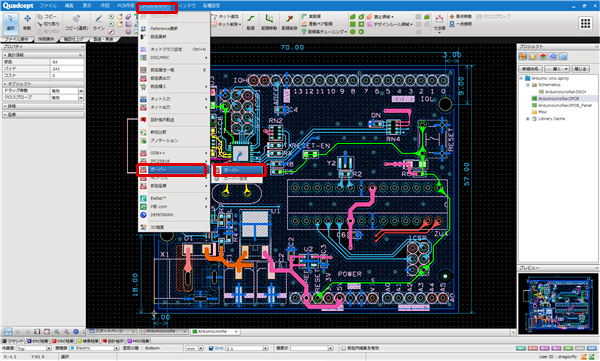This screenshot has height=361, width=600.
Task: Start the 配線 routing tool
Action: click(x=251, y=23)
